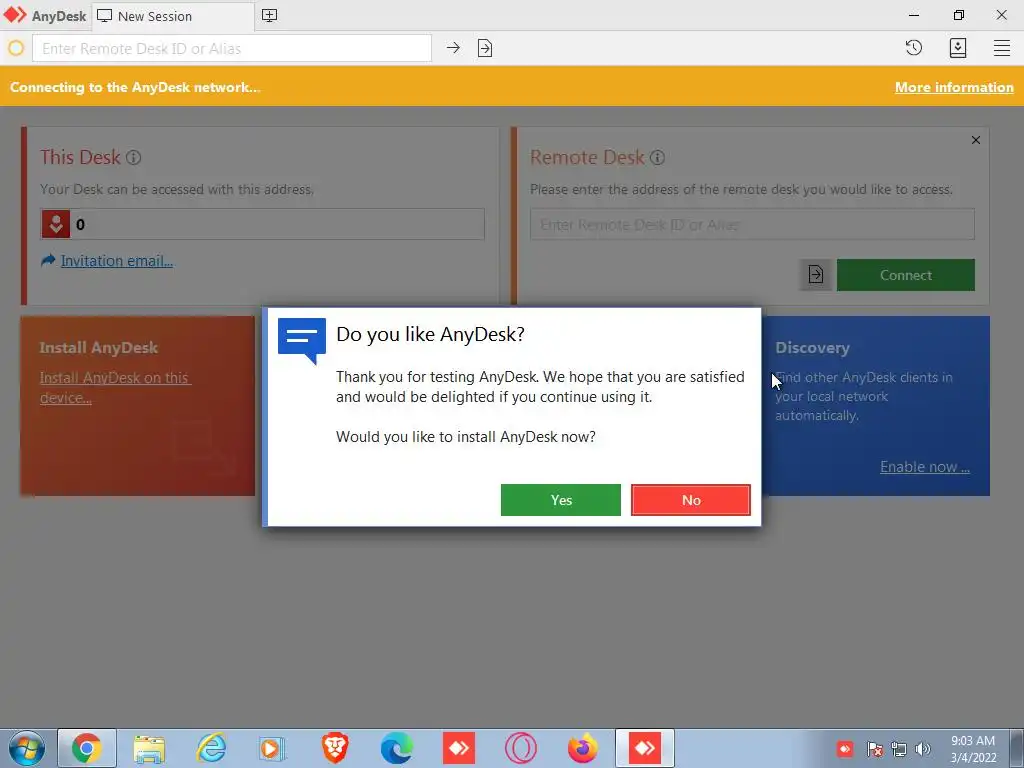Click Remote Desk address input field
This screenshot has height=768, width=1024.
pos(752,225)
